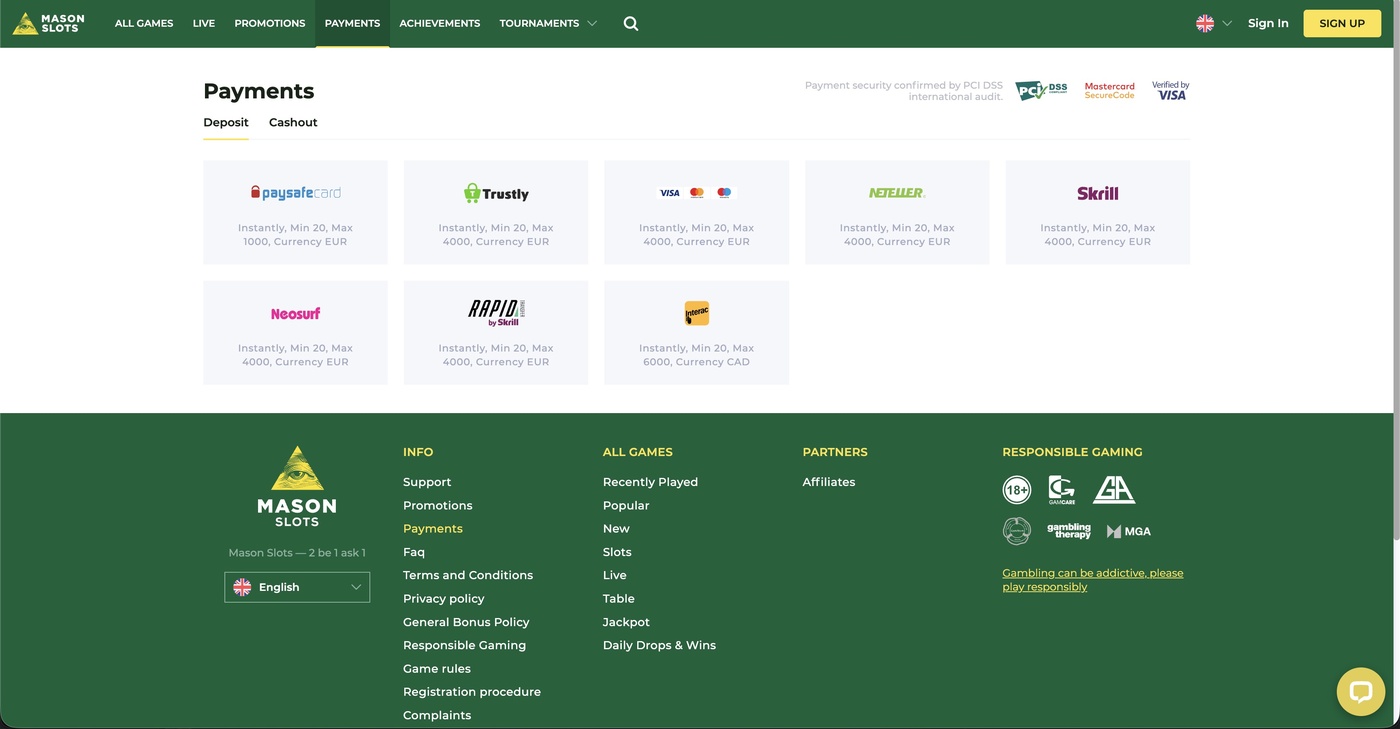Open the Live footer link
The height and width of the screenshot is (729, 1400).
coord(615,575)
